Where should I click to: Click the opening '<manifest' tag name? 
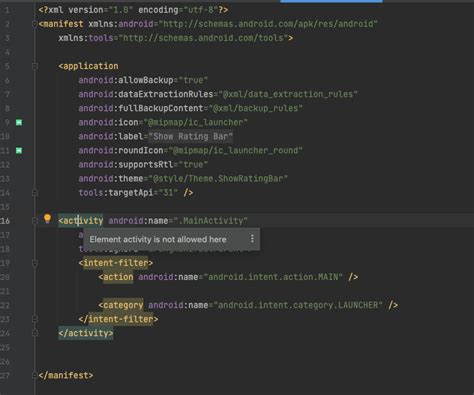click(x=61, y=24)
